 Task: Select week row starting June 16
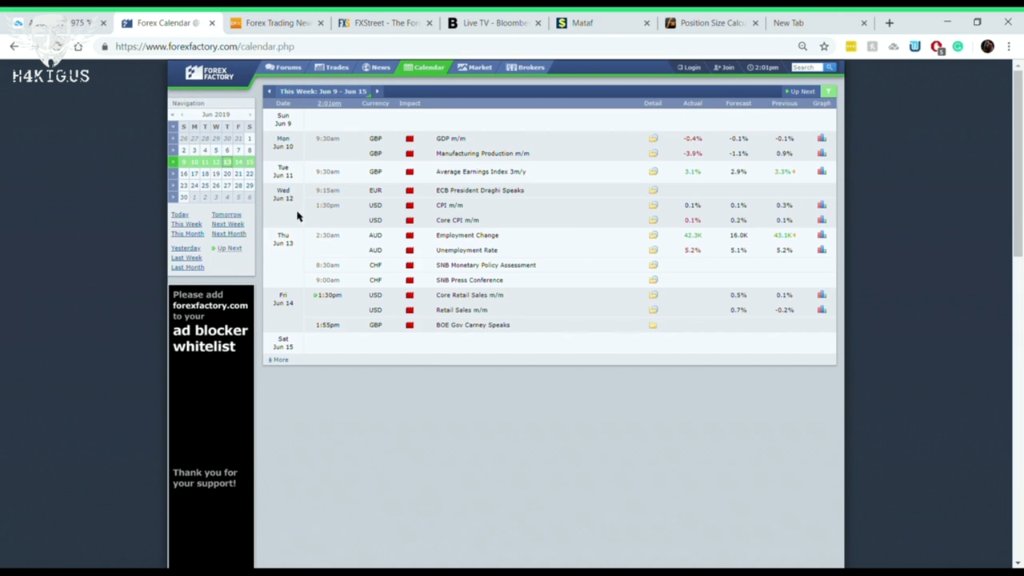pos(173,174)
